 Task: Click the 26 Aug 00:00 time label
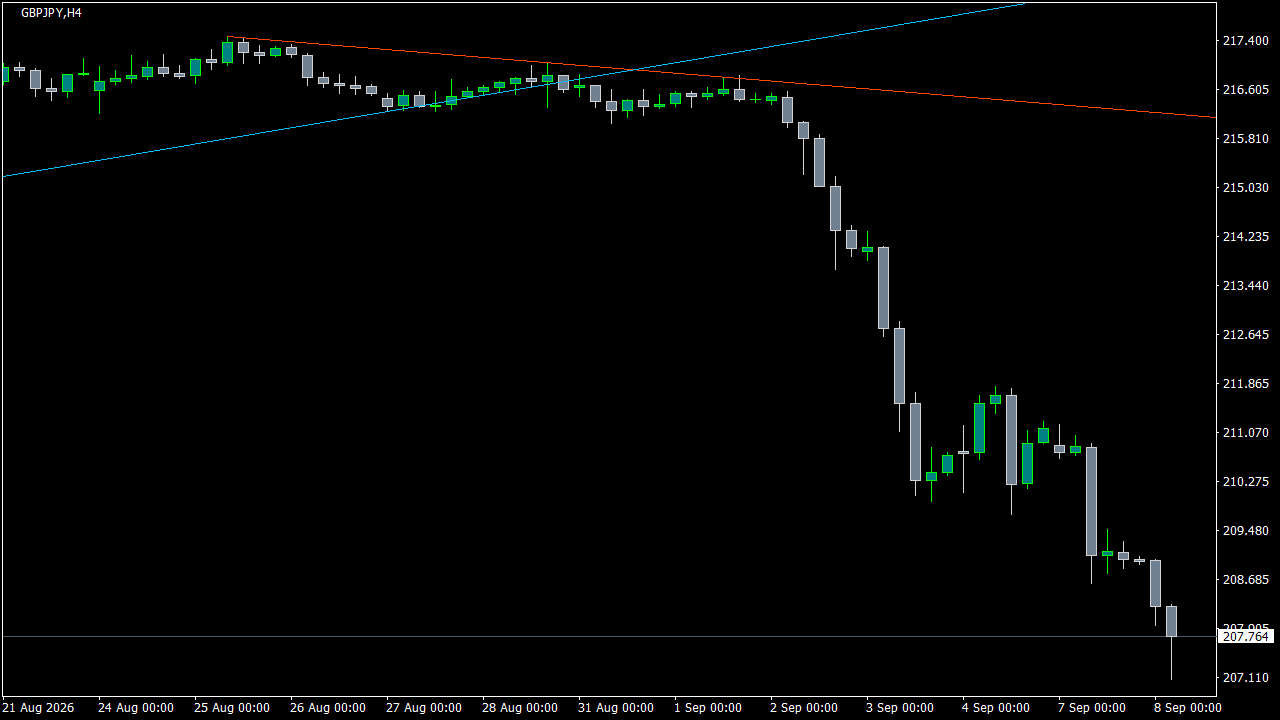[328, 708]
